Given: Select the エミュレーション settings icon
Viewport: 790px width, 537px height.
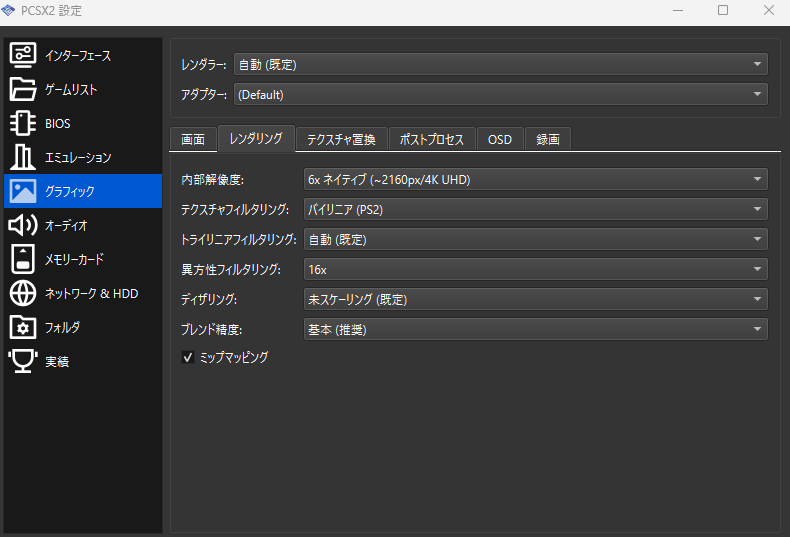Looking at the screenshot, I should pyautogui.click(x=23, y=158).
